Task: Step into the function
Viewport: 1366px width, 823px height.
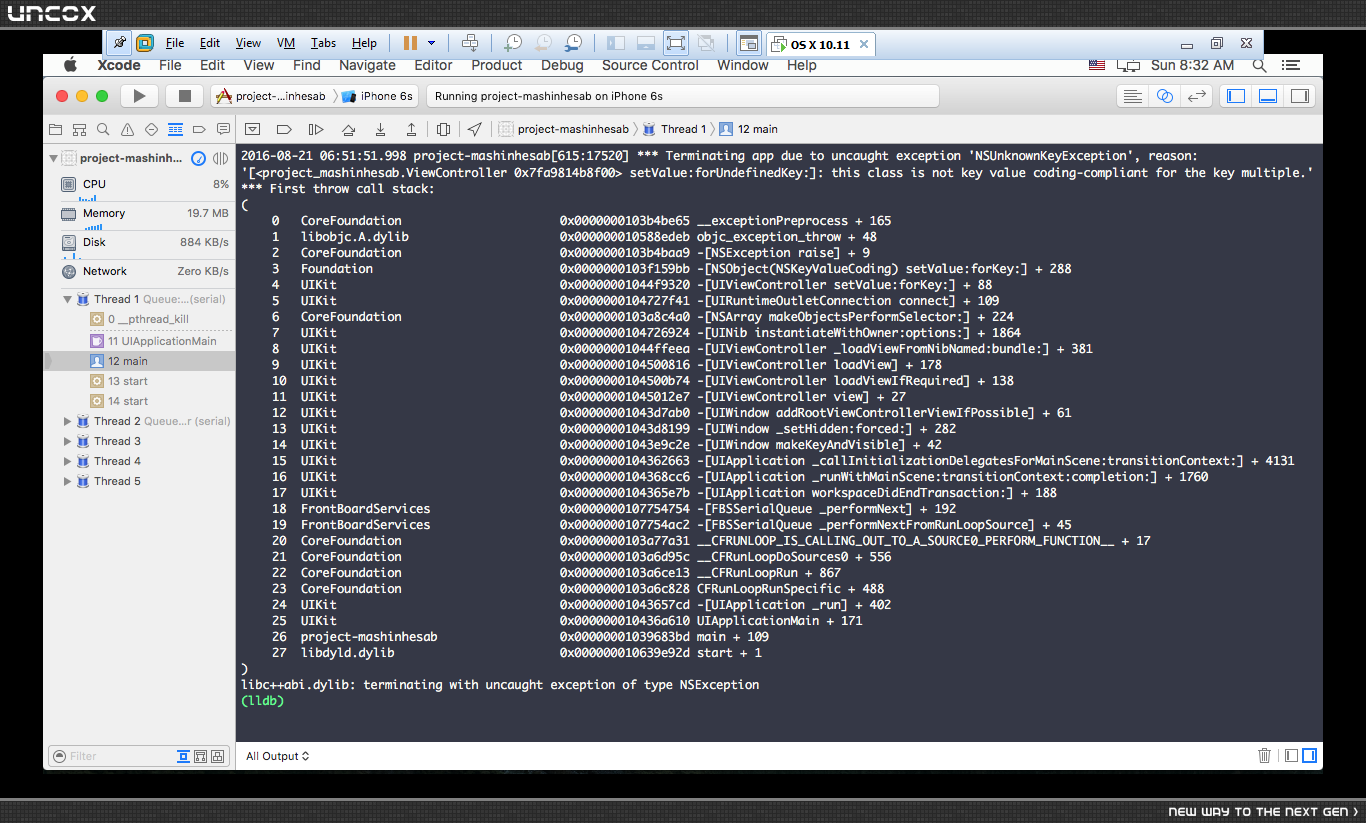Action: click(380, 129)
